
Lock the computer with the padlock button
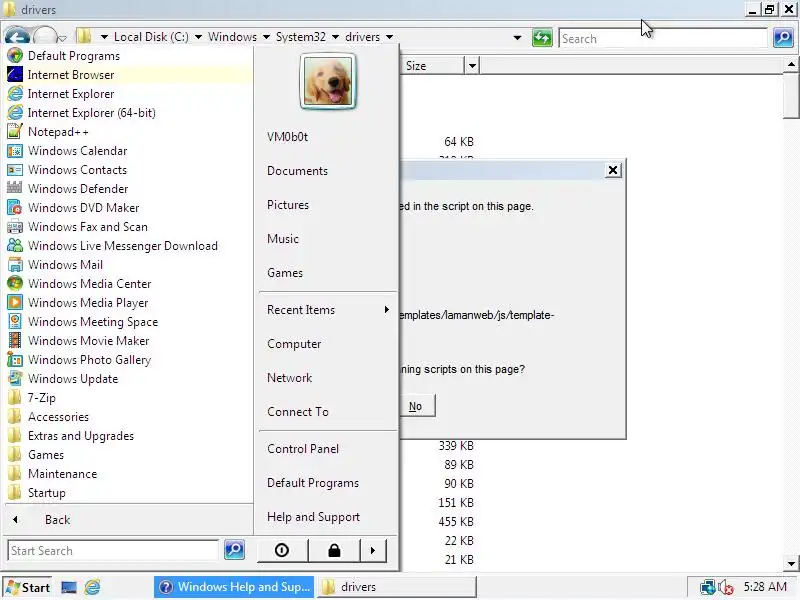click(334, 551)
